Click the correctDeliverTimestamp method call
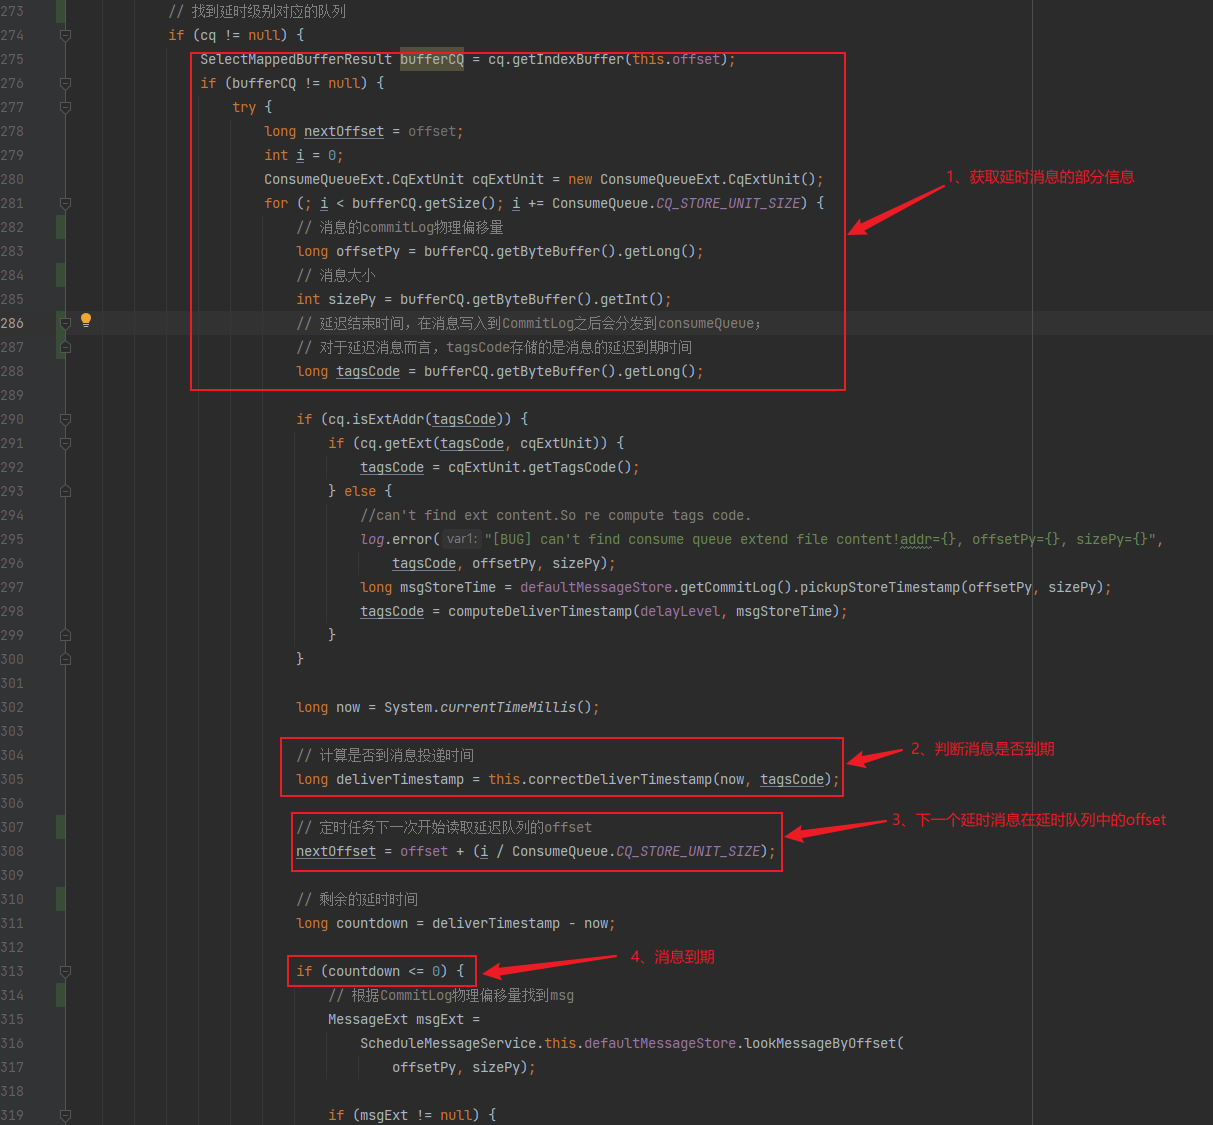Image resolution: width=1213 pixels, height=1125 pixels. (620, 779)
